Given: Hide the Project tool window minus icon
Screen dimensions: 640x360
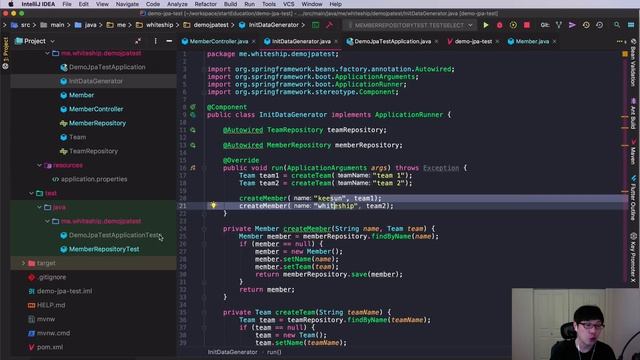Looking at the screenshot, I should coord(169,41).
